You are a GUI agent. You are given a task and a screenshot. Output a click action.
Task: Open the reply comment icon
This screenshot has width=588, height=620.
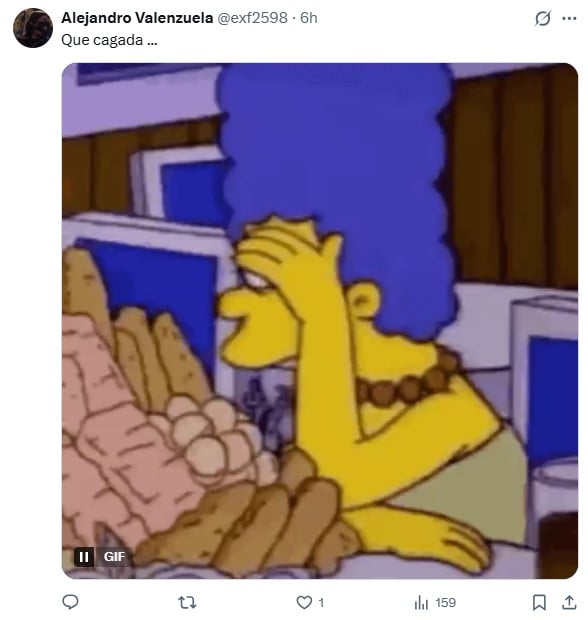70,602
